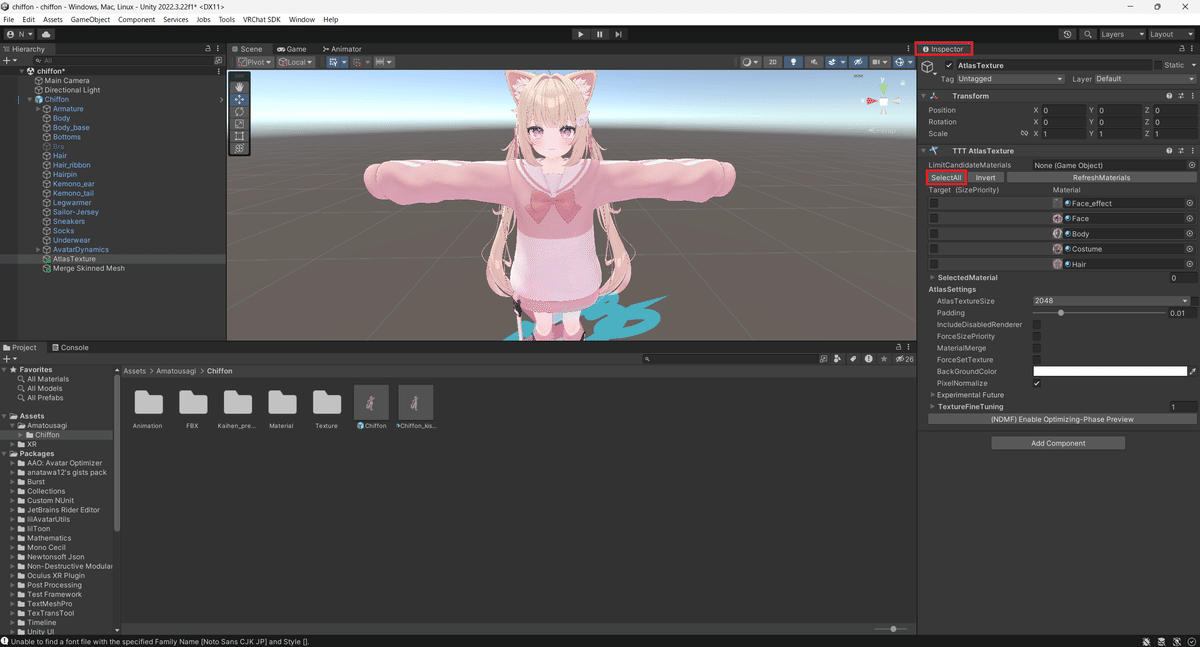This screenshot has width=1200, height=647.
Task: Open Transform component preset icon
Action: 1180,96
